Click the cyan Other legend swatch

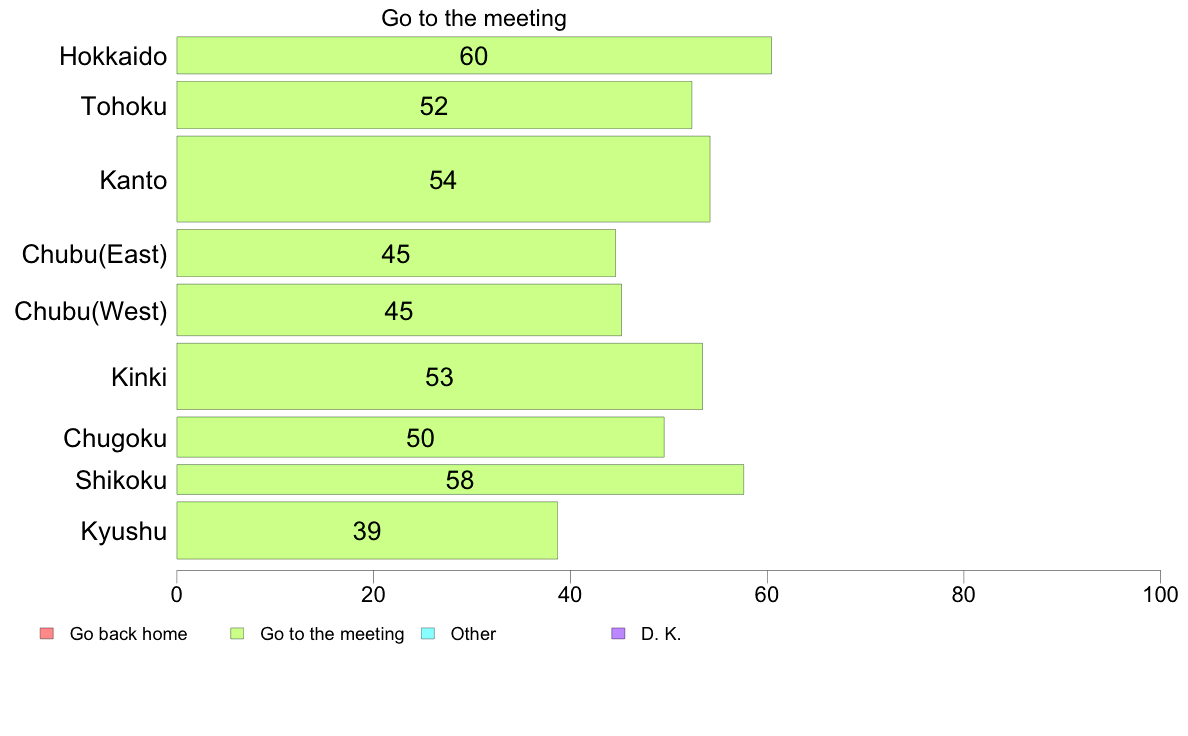pos(428,634)
